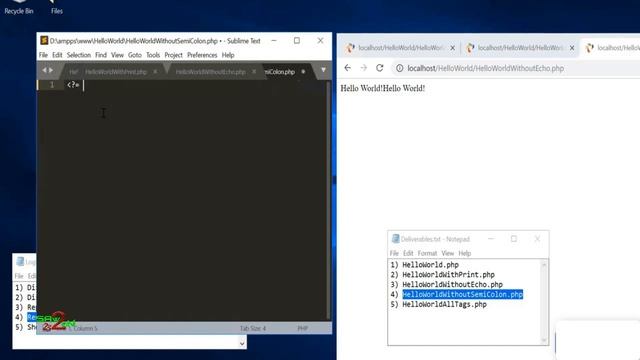The height and width of the screenshot is (360, 640).
Task: Open Help menu in Deliverables Notepad
Action: coord(464,253)
